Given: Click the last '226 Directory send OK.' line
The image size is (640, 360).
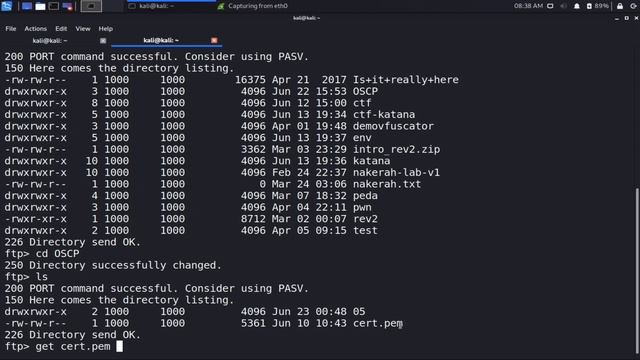Looking at the screenshot, I should click(72, 335).
